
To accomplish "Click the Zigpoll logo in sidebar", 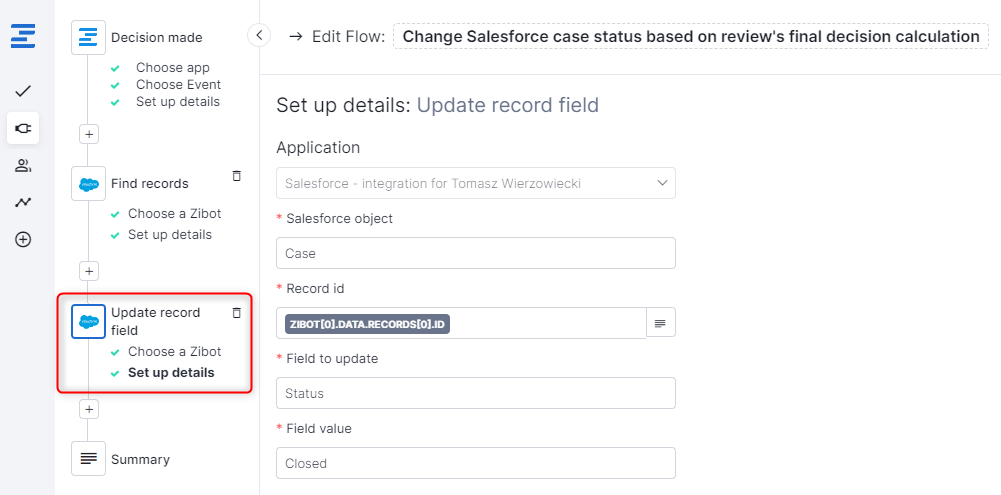I will point(23,37).
